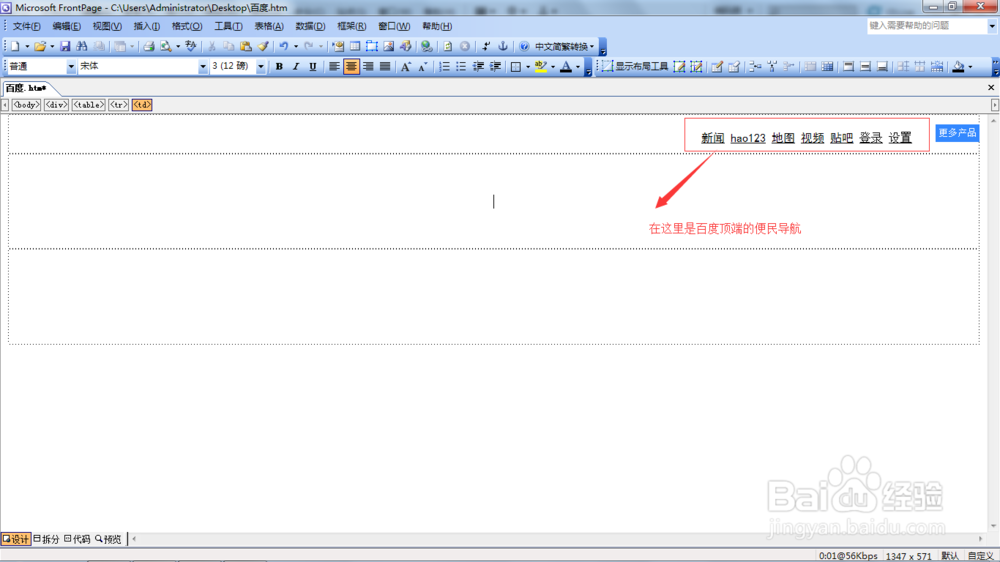Insert a table using Insert Table icon
The width and height of the screenshot is (1000, 562).
[x=355, y=47]
